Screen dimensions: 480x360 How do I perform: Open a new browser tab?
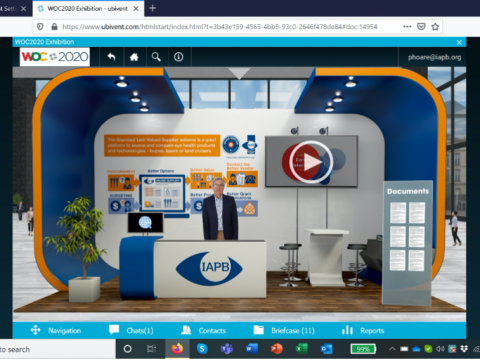tap(152, 8)
